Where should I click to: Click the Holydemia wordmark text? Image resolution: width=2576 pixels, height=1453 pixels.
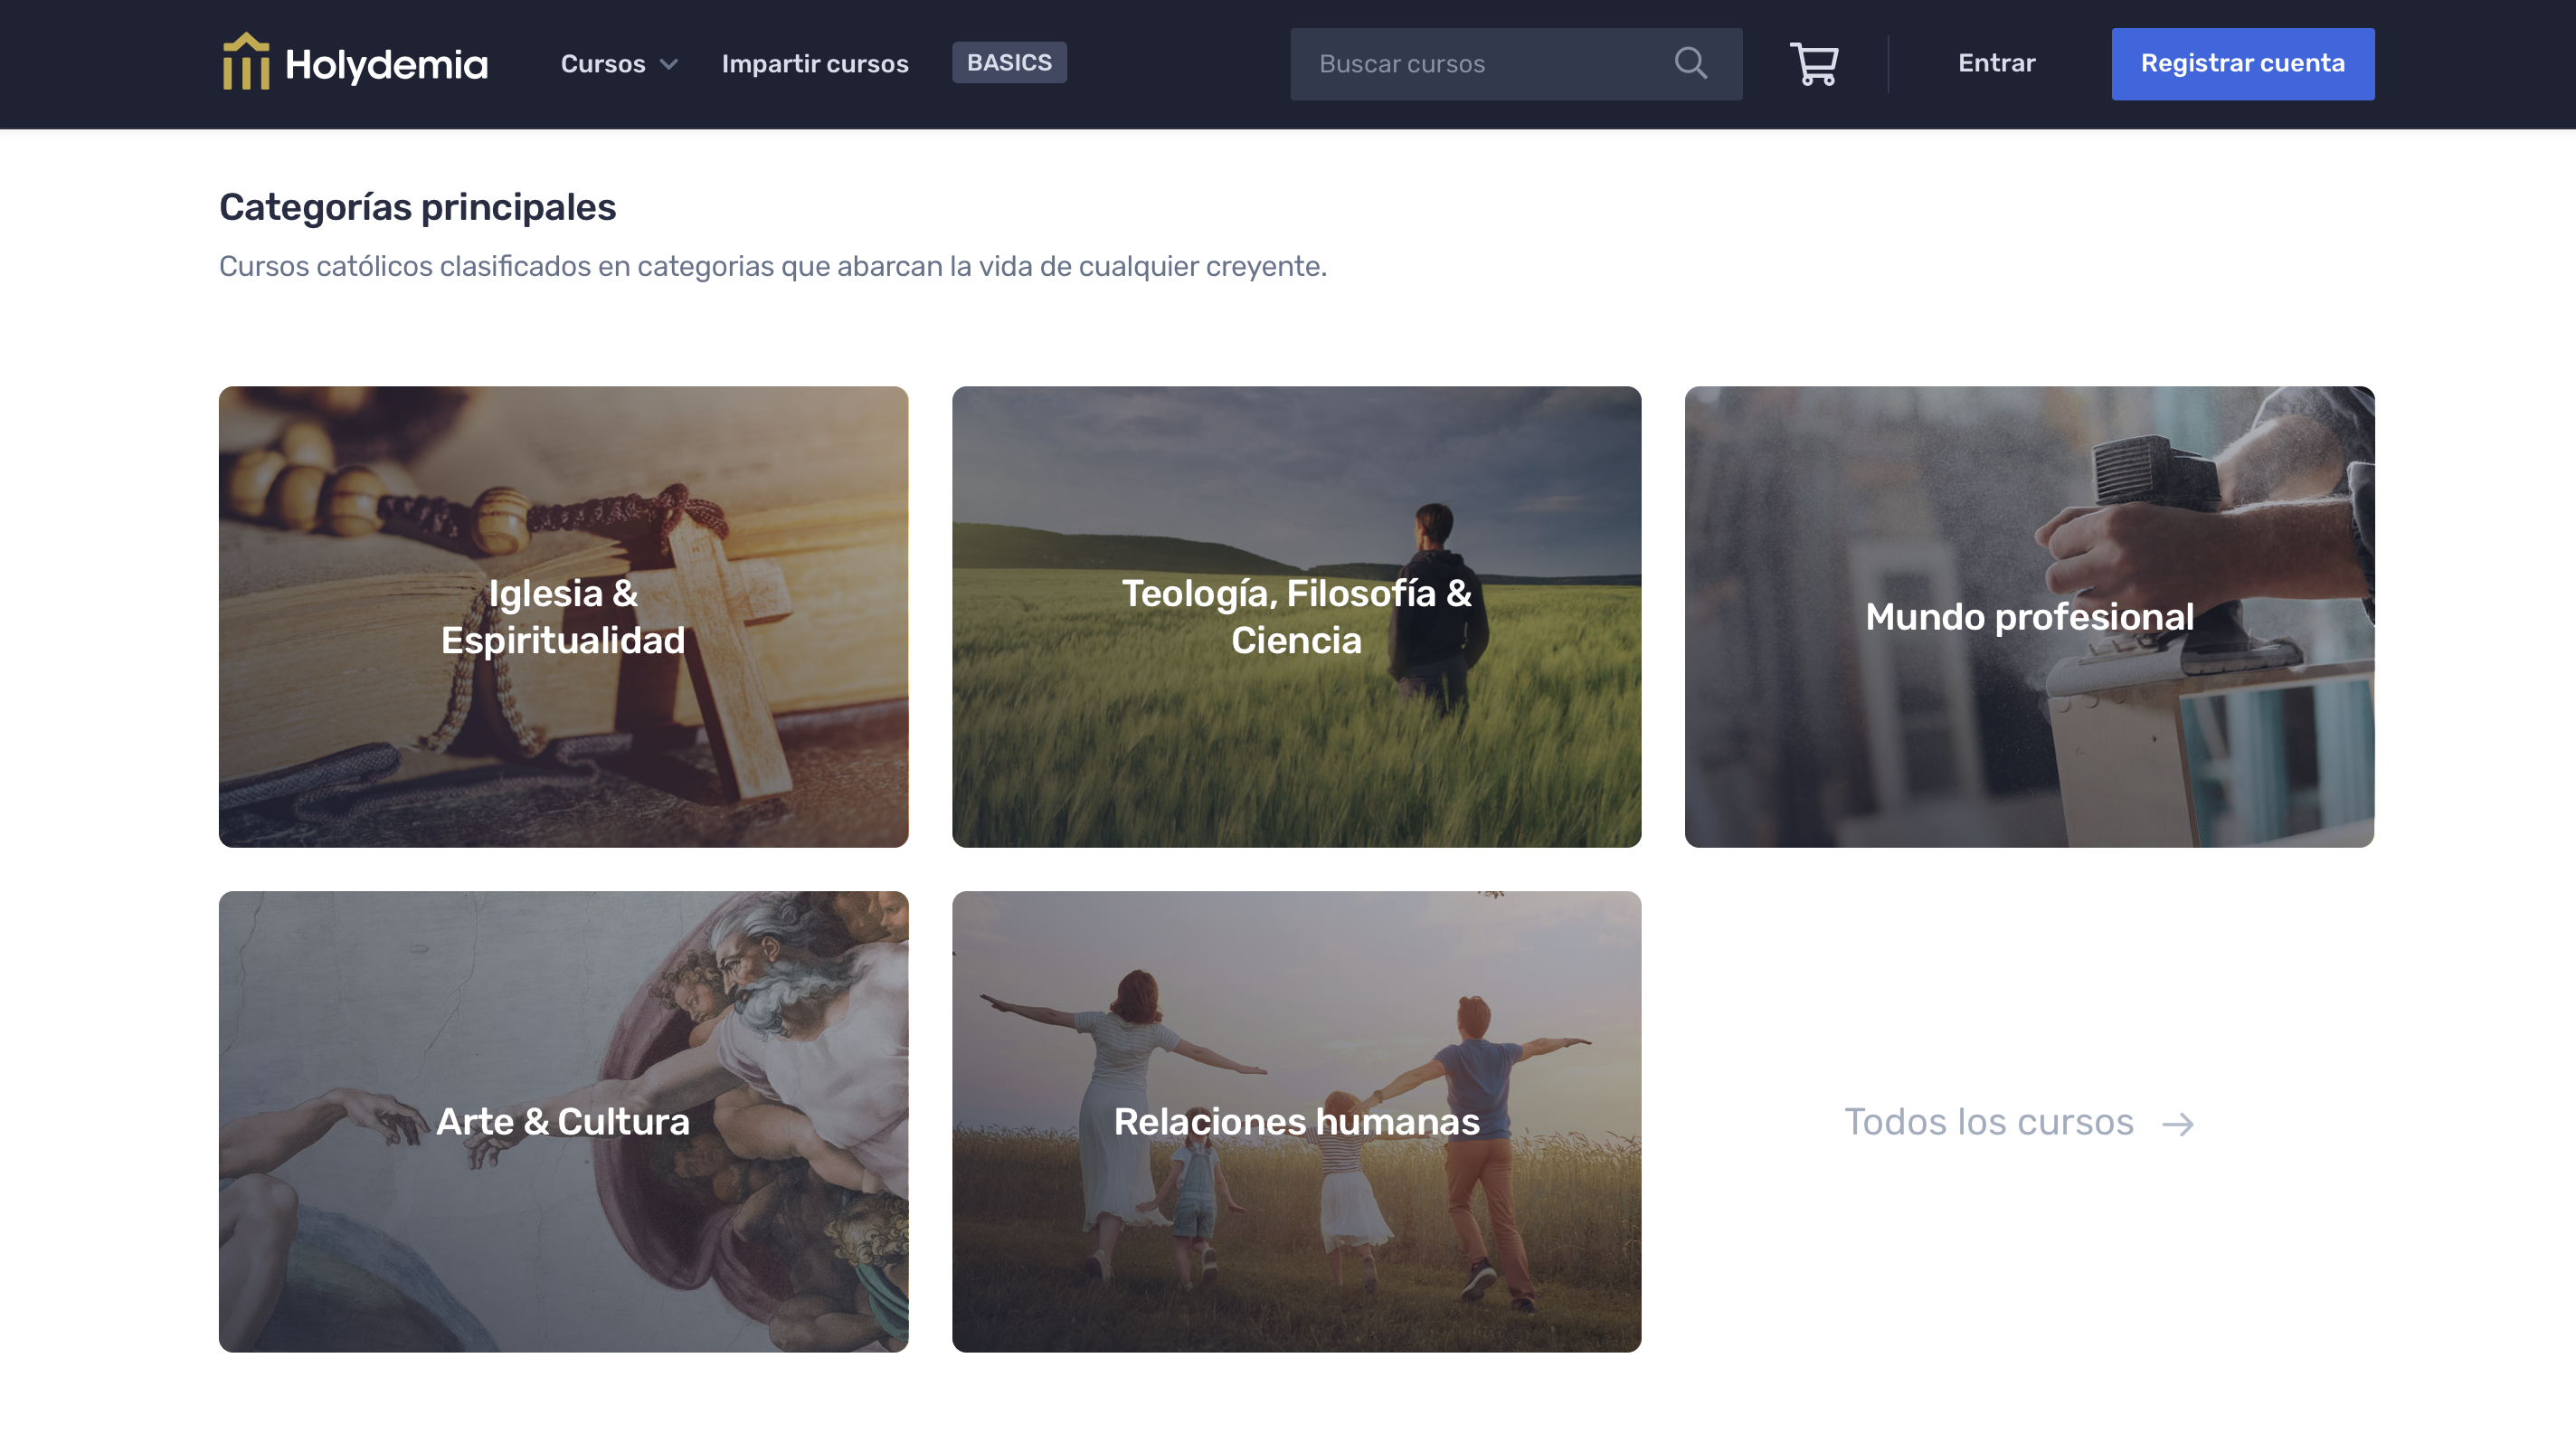click(x=386, y=65)
